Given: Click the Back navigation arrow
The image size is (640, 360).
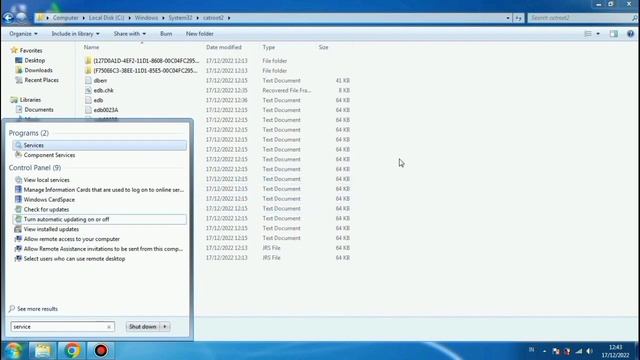Looking at the screenshot, I should [x=9, y=18].
